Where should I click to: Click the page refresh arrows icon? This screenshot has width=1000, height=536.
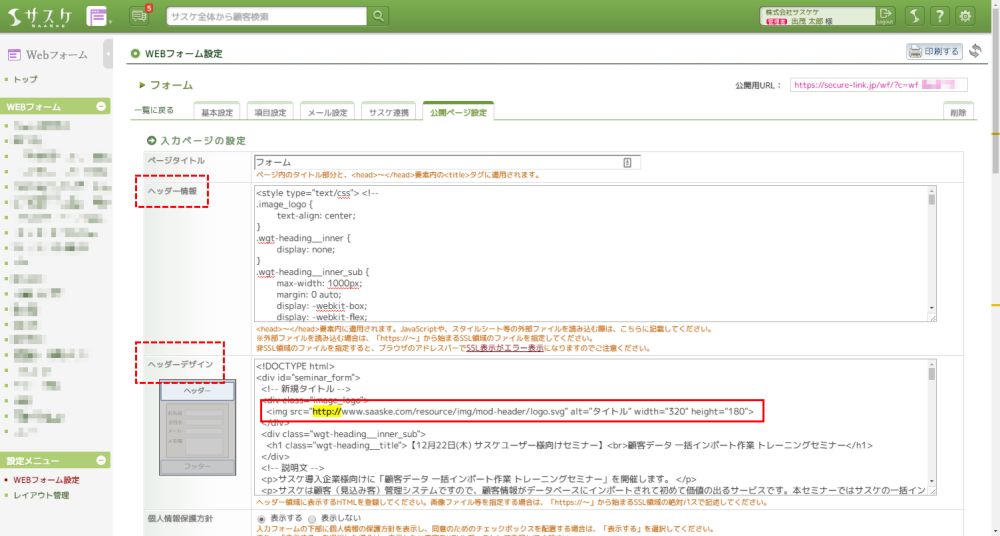[975, 51]
